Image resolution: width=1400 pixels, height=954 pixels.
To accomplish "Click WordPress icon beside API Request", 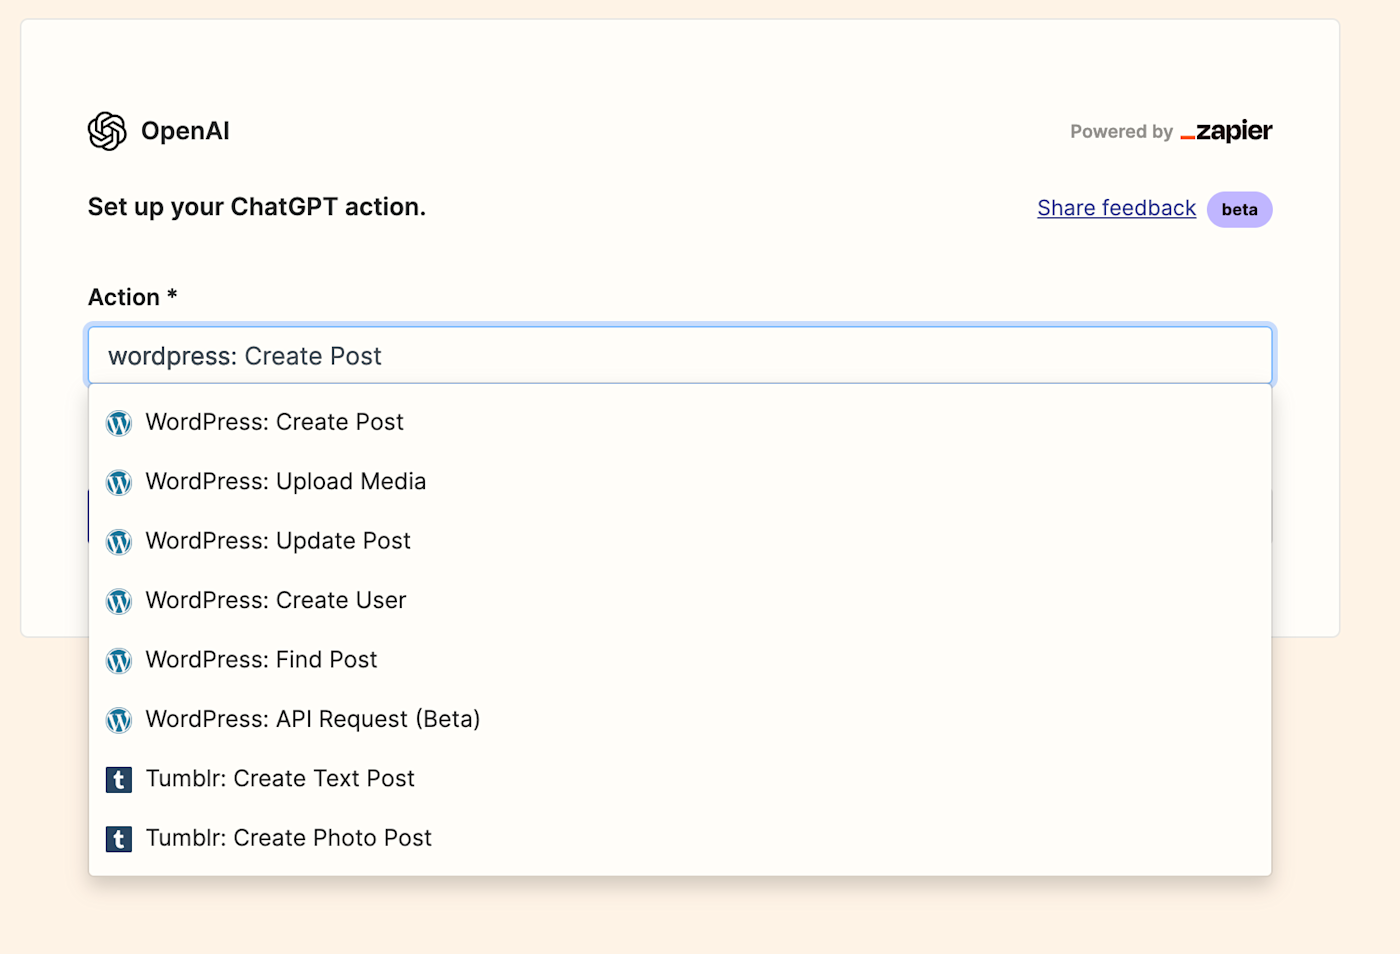I will (x=119, y=720).
